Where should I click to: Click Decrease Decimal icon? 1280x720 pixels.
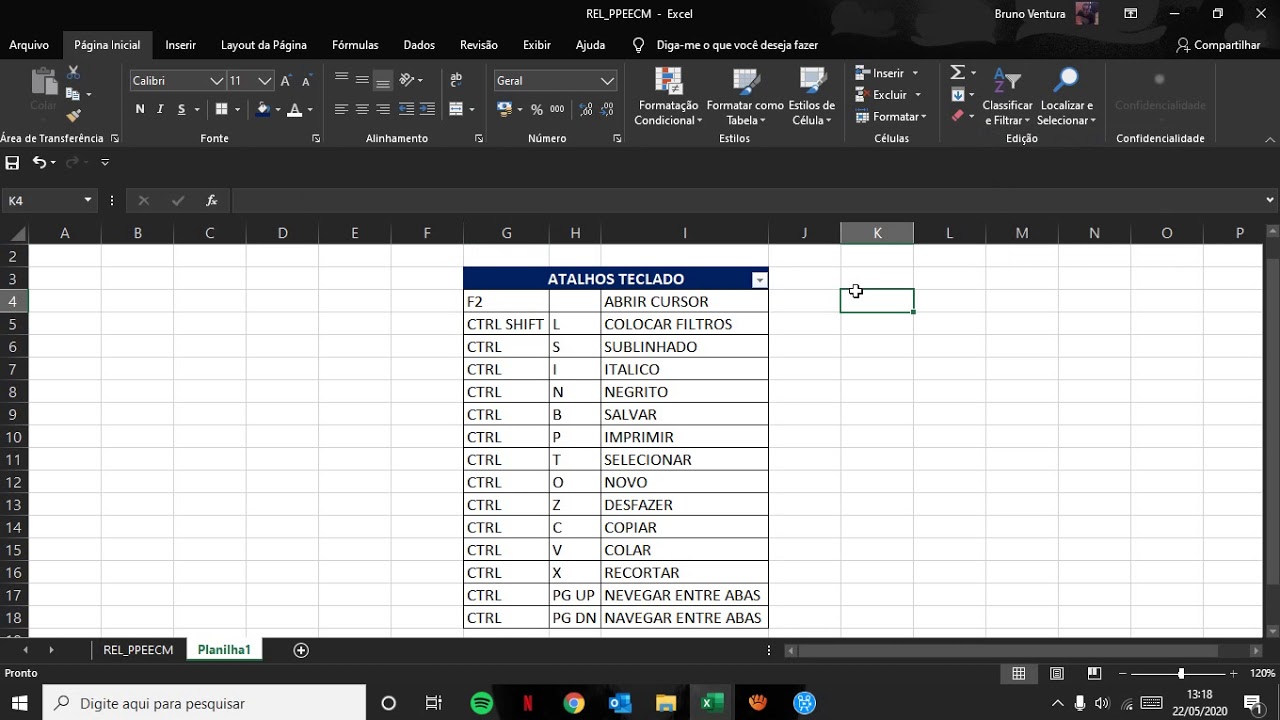pyautogui.click(x=606, y=109)
